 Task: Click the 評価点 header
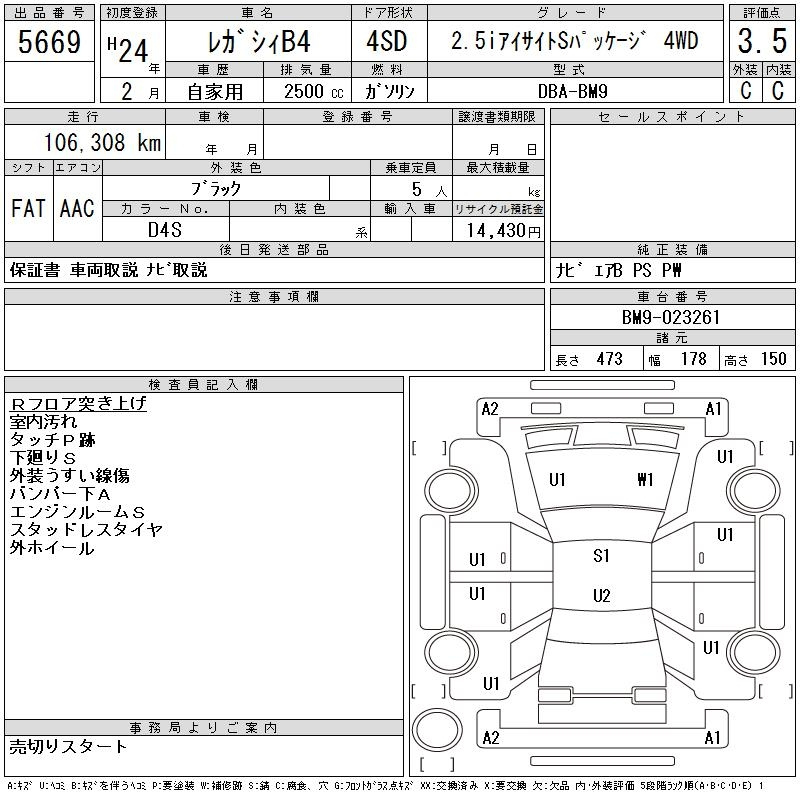(762, 13)
